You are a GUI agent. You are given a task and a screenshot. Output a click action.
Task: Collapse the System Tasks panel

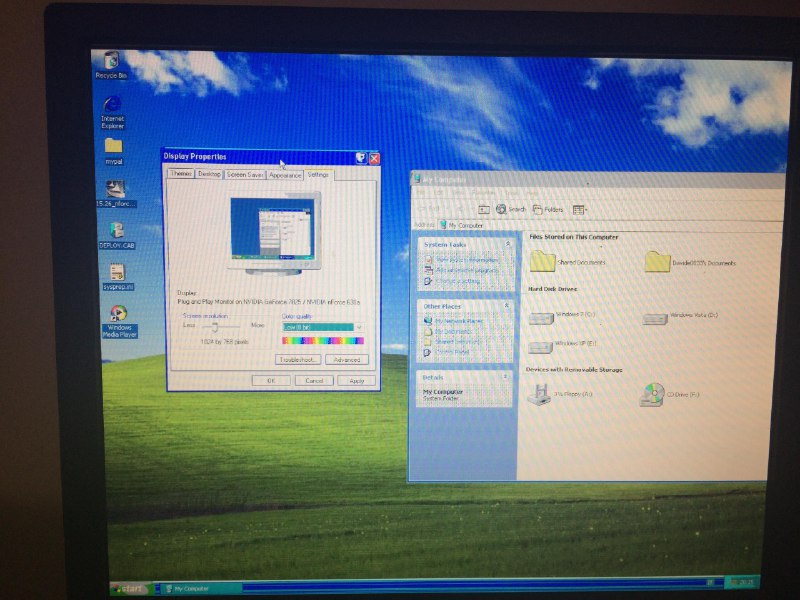tap(508, 244)
